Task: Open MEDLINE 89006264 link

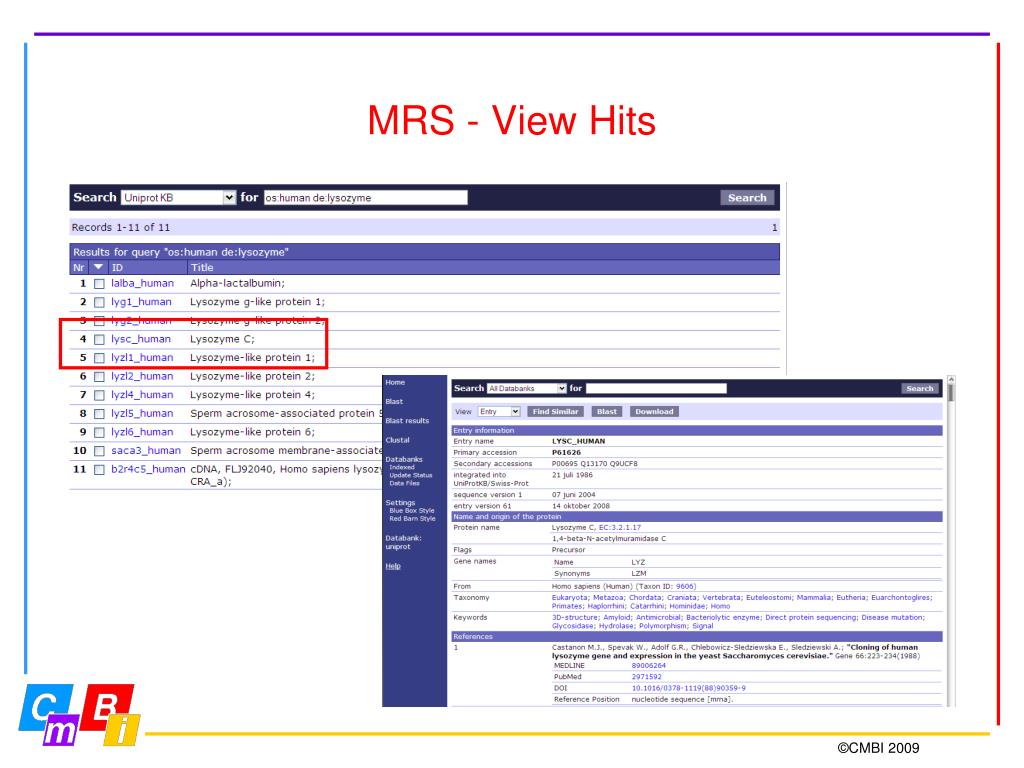Action: (x=648, y=665)
